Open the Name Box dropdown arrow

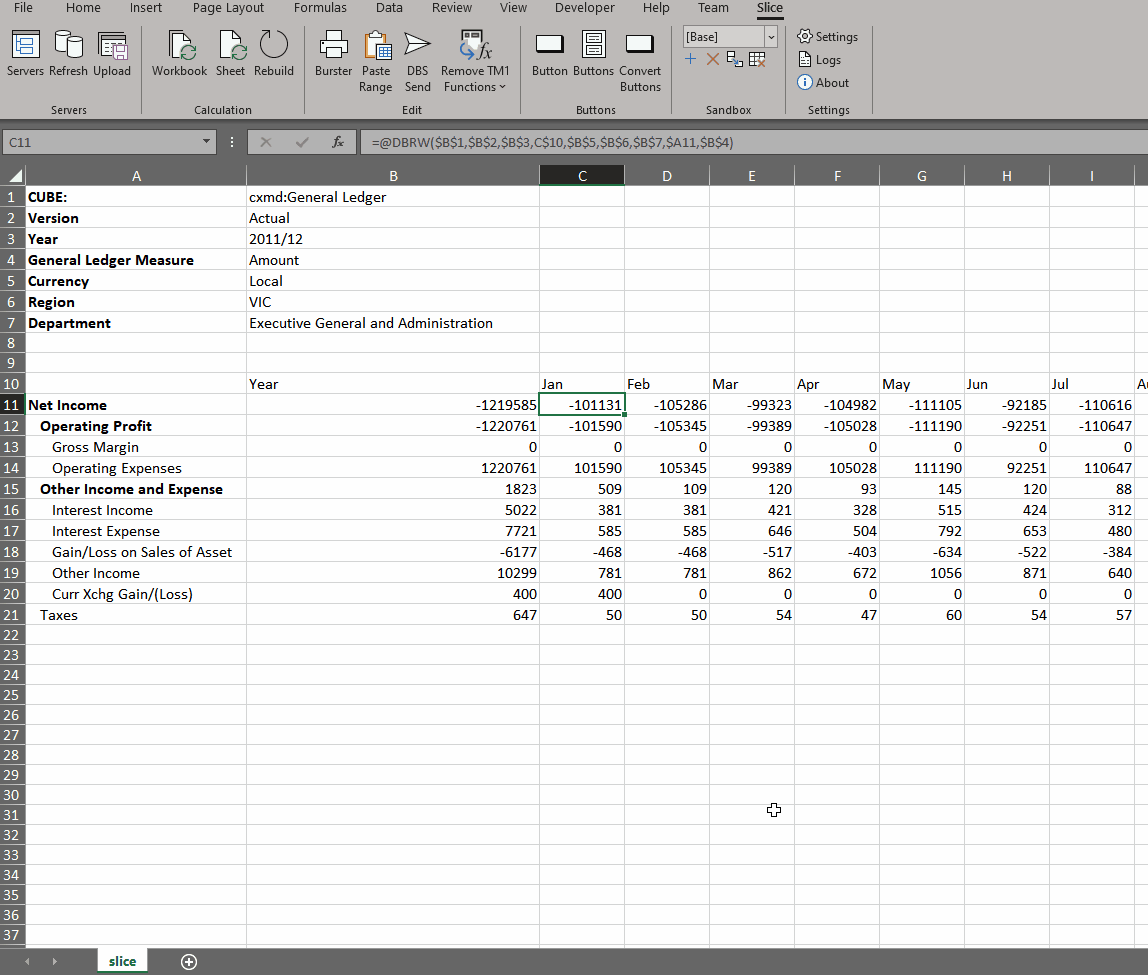pos(207,143)
